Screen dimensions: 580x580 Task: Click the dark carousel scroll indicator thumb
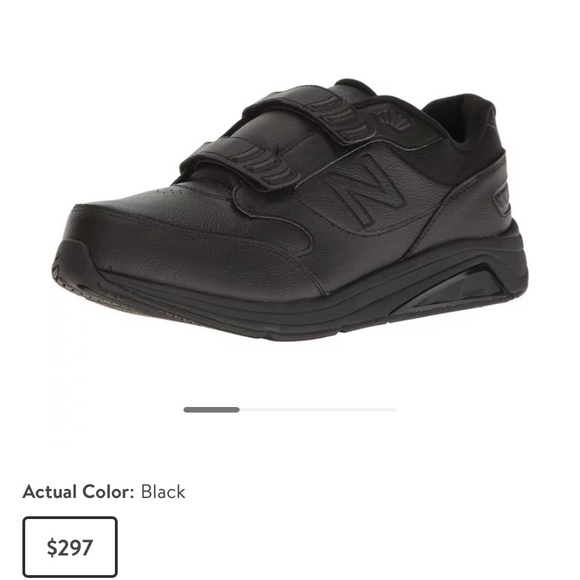click(x=212, y=409)
